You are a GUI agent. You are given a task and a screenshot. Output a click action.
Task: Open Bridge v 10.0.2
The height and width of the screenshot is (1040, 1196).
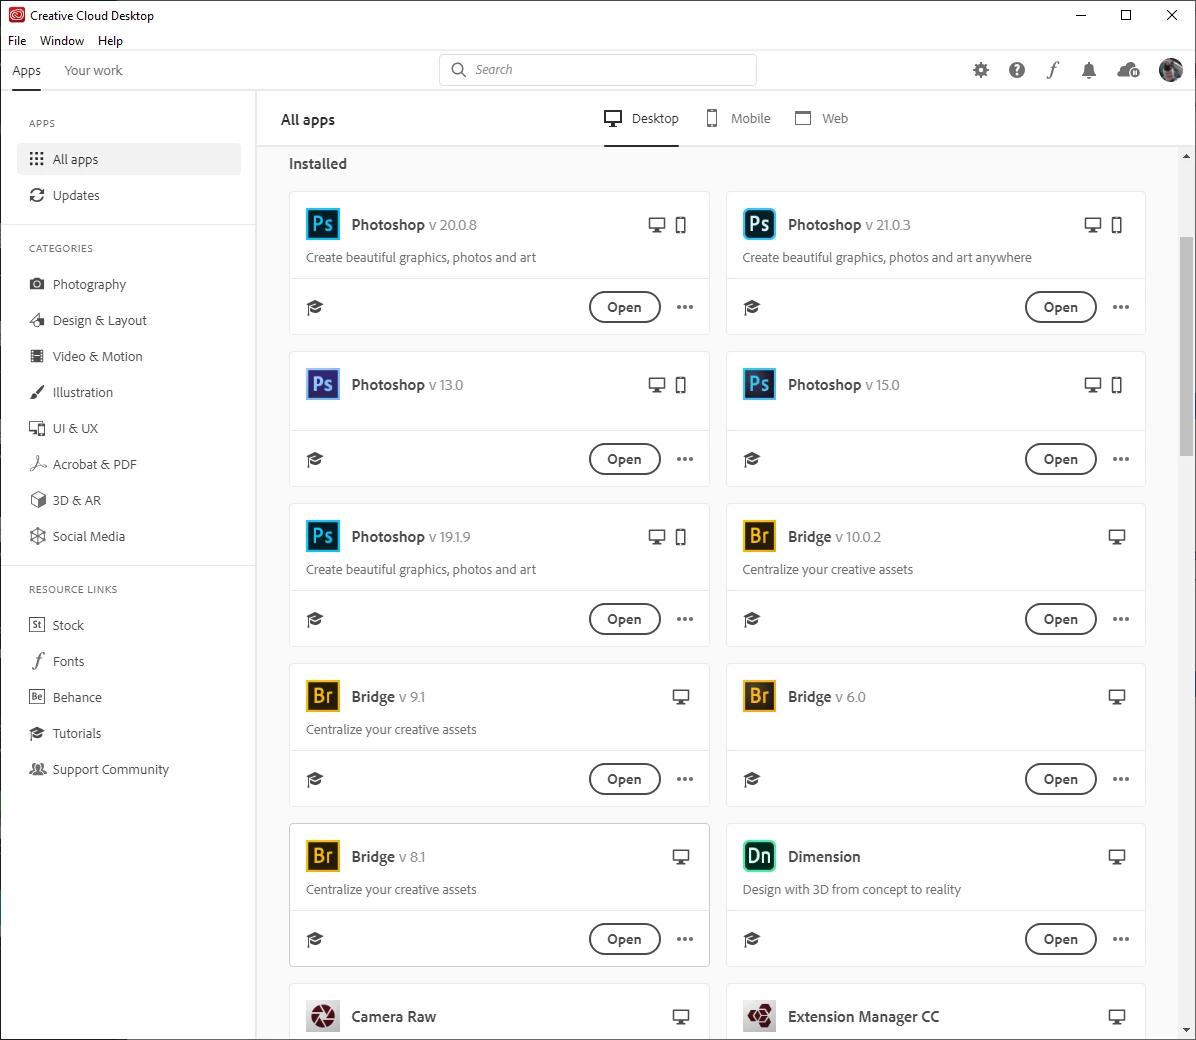[x=1060, y=620]
